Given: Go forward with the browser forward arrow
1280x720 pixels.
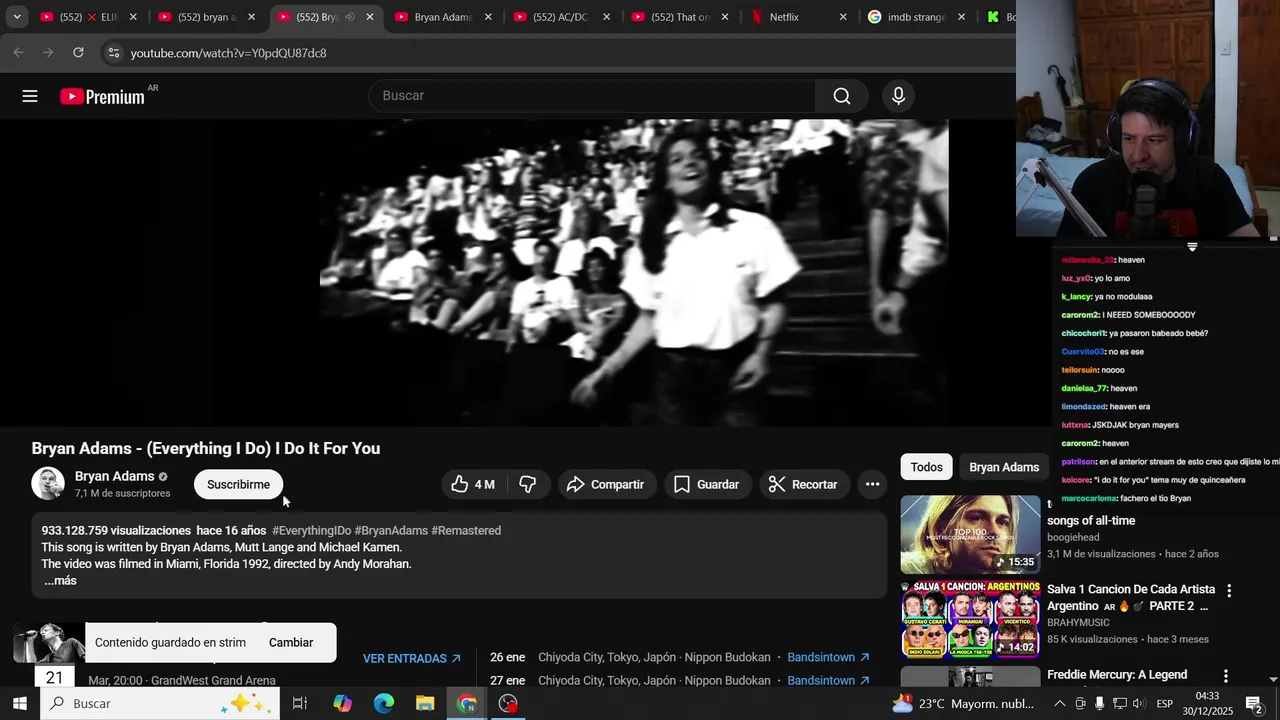Looking at the screenshot, I should pos(48,52).
